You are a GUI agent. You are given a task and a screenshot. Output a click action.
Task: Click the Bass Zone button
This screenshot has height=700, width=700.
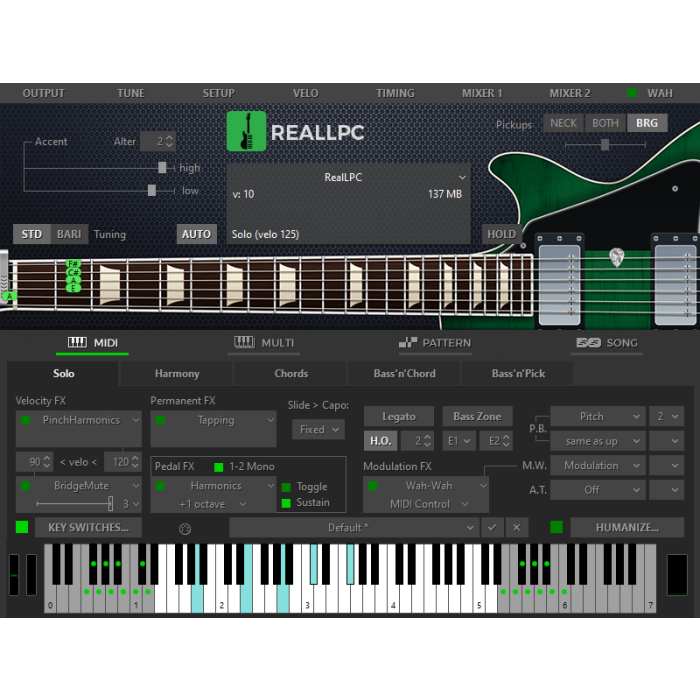[x=477, y=417]
